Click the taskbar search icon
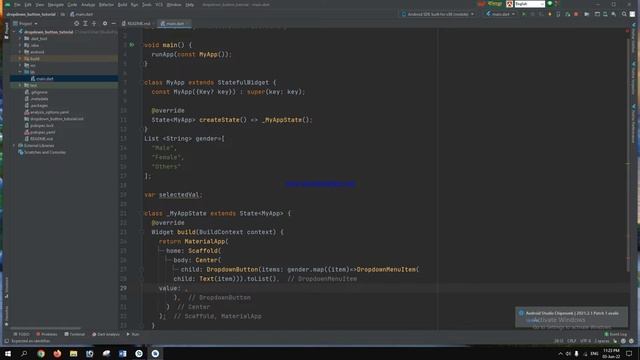640x360 pixels. click(x=24, y=353)
